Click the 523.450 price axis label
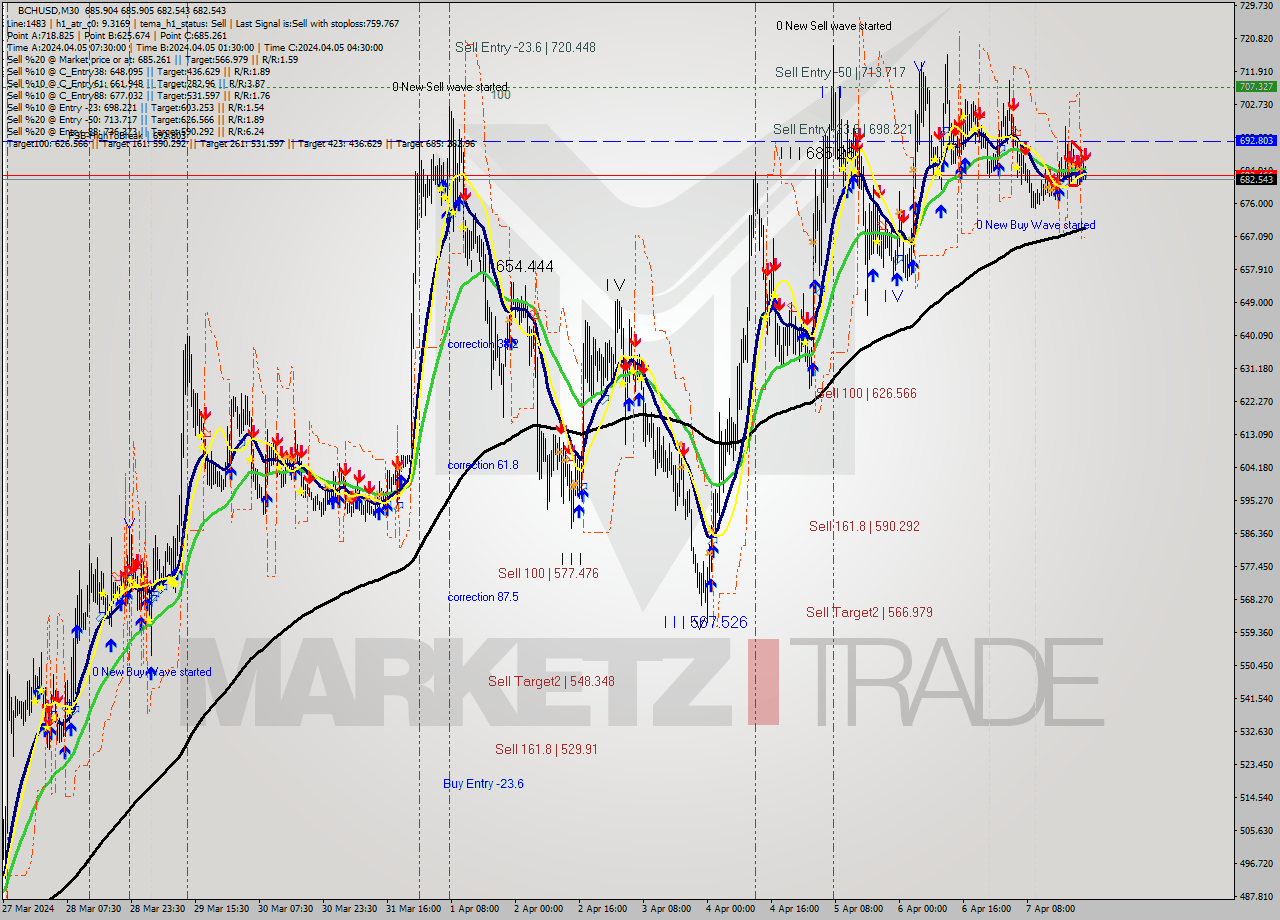Viewport: 1280px width, 920px height. pos(1256,764)
